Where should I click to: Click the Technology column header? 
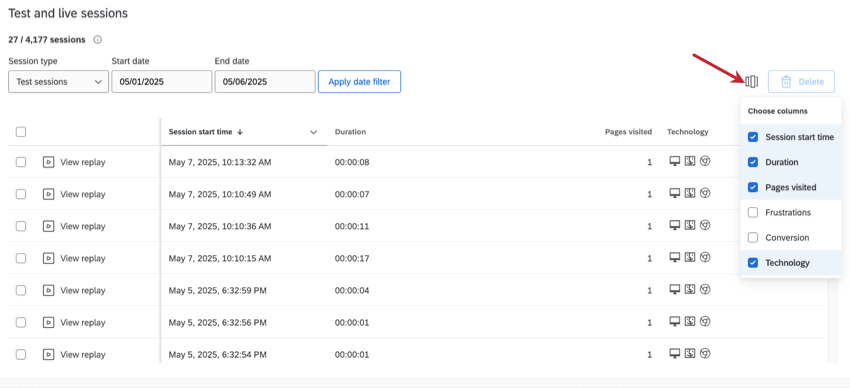(687, 132)
